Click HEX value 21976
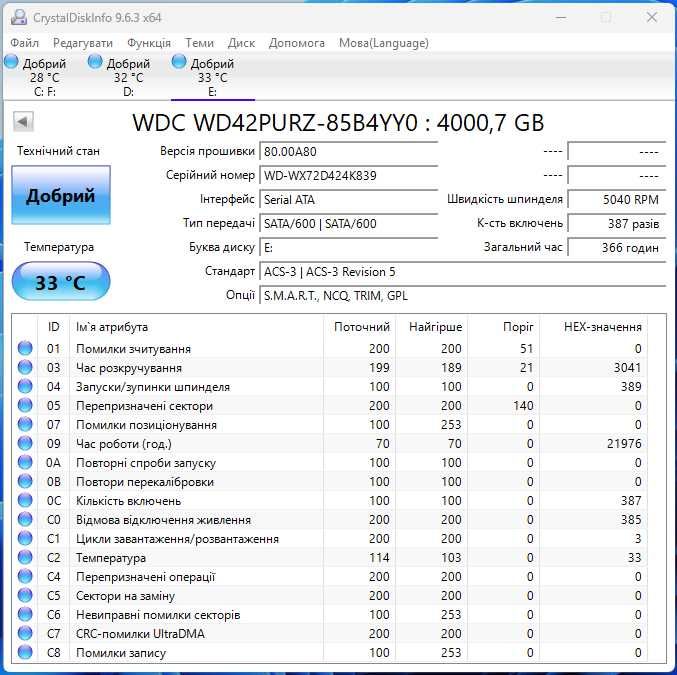The width and height of the screenshot is (677, 675). 624,444
